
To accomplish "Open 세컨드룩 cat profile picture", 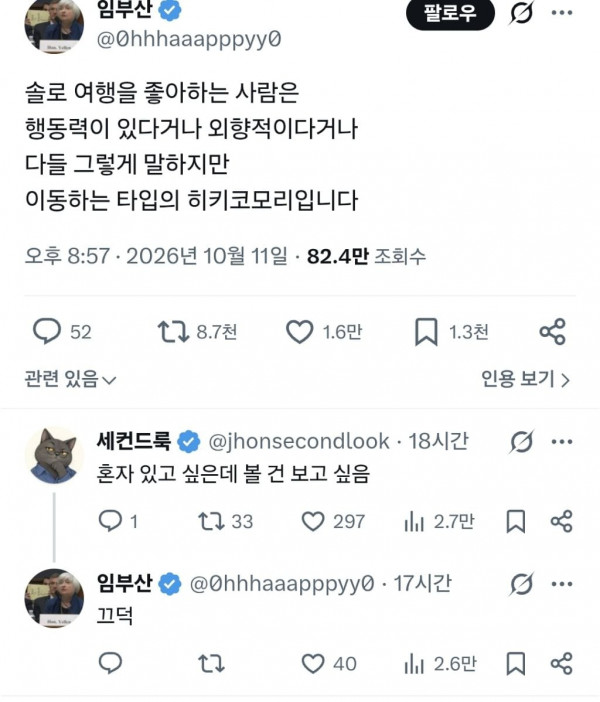I will point(54,456).
